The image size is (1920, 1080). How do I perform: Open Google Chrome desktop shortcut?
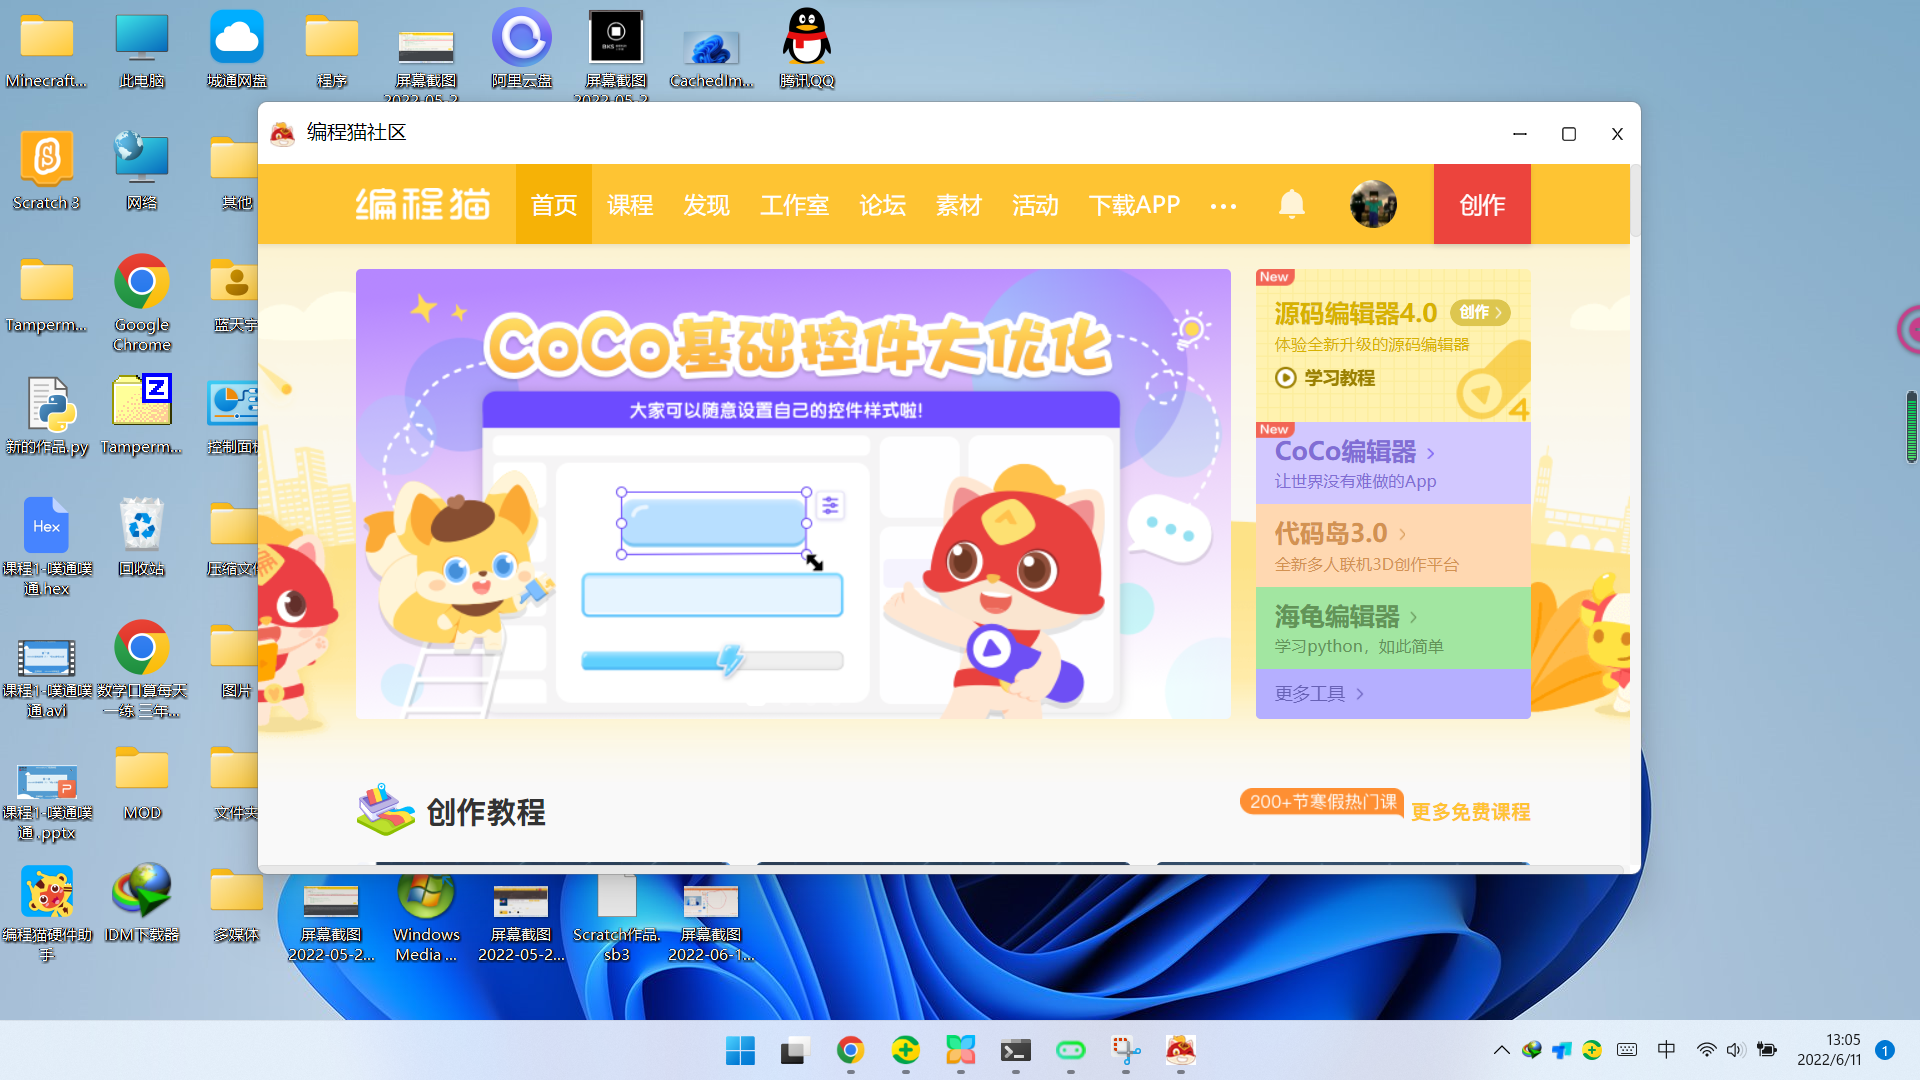[x=142, y=304]
